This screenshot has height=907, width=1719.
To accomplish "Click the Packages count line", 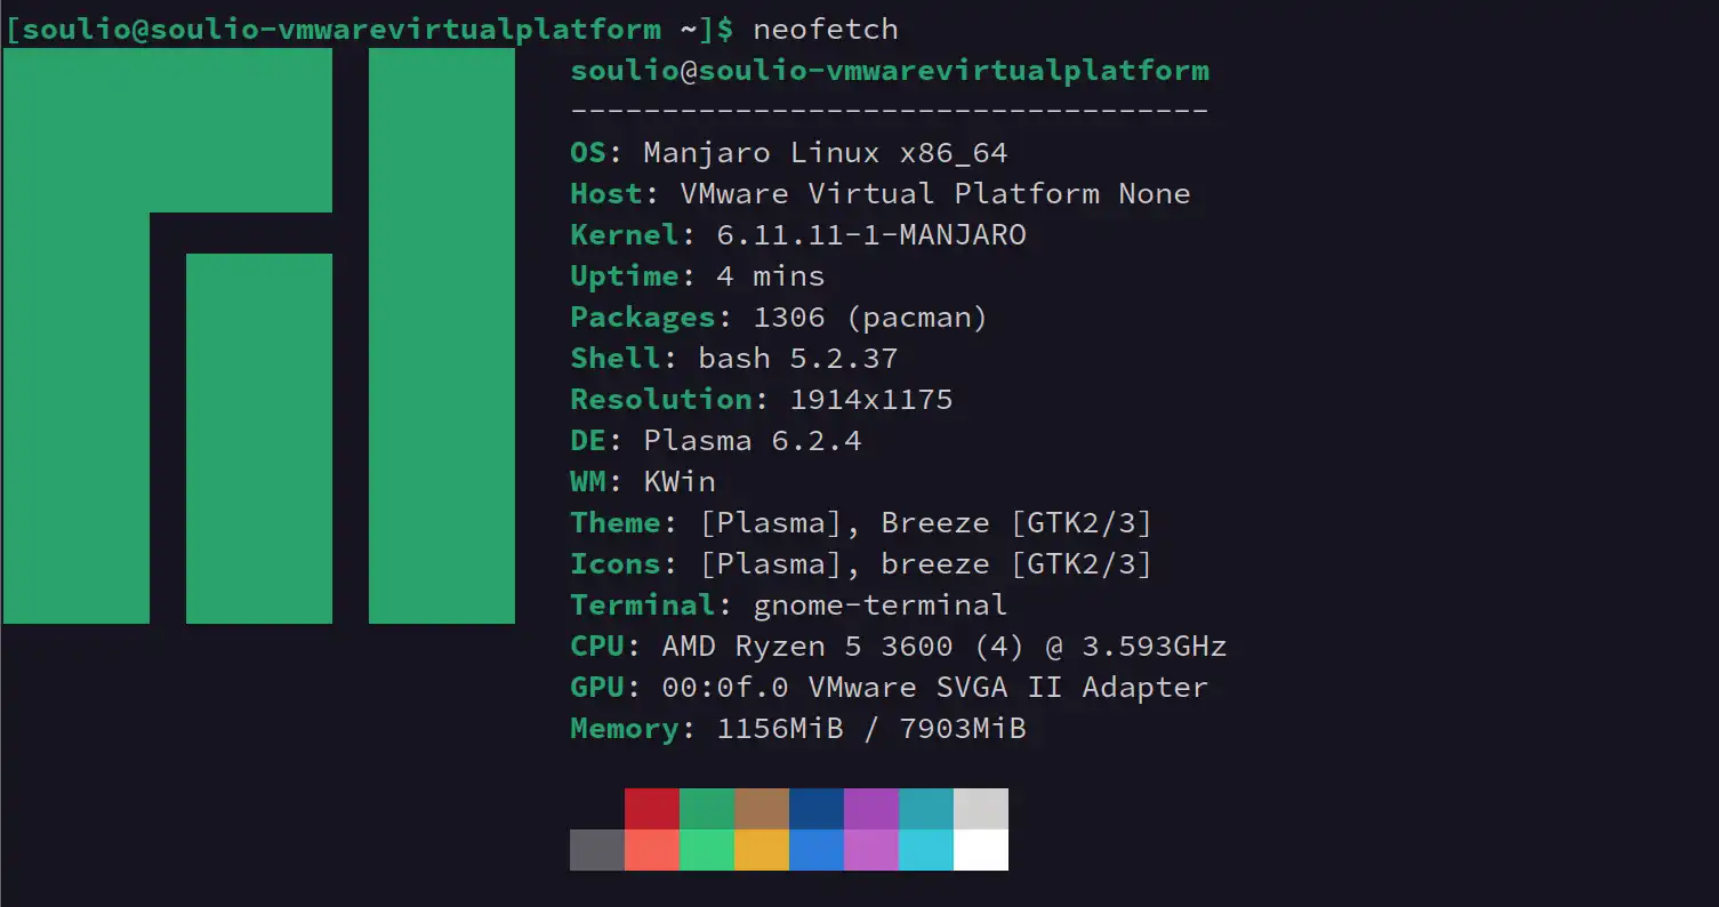I will pyautogui.click(x=778, y=317).
